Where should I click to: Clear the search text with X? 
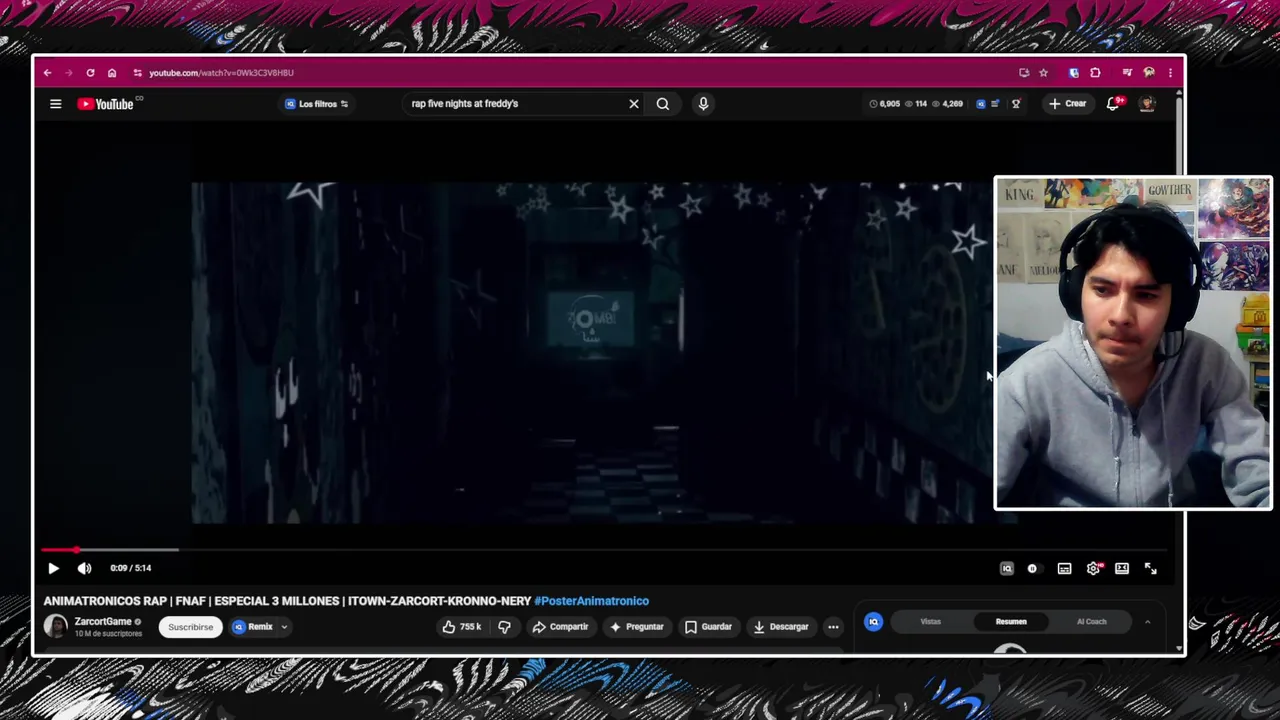(x=634, y=104)
